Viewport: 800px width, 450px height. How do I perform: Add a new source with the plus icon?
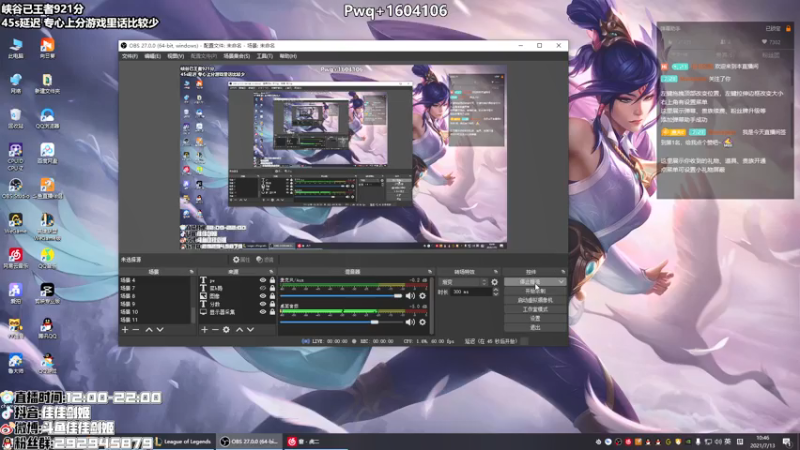click(x=204, y=330)
